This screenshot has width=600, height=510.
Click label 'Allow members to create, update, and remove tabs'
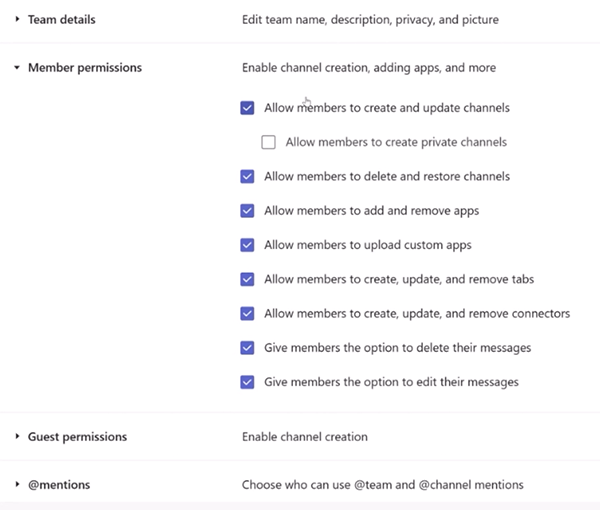click(399, 279)
